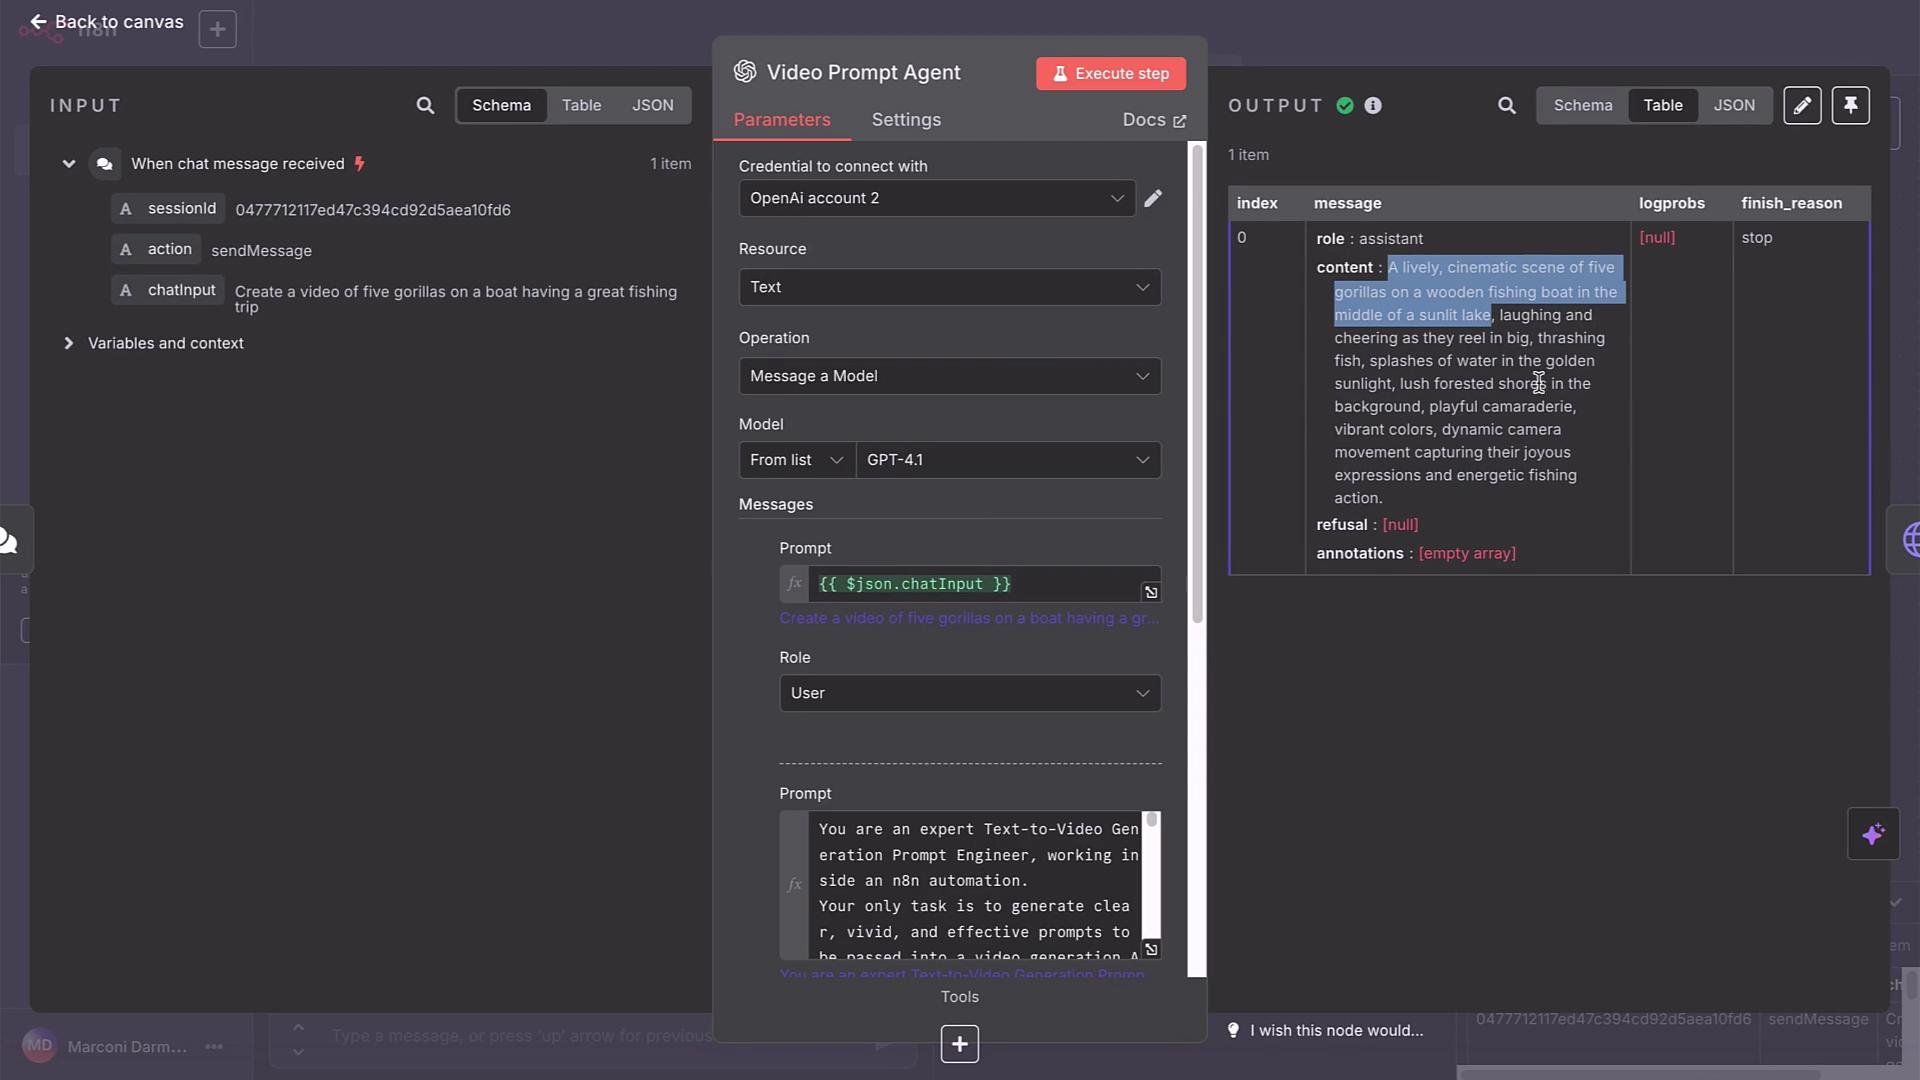Click the OpenAI logo in node header
Viewport: 1920px width, 1080px height.
point(745,72)
